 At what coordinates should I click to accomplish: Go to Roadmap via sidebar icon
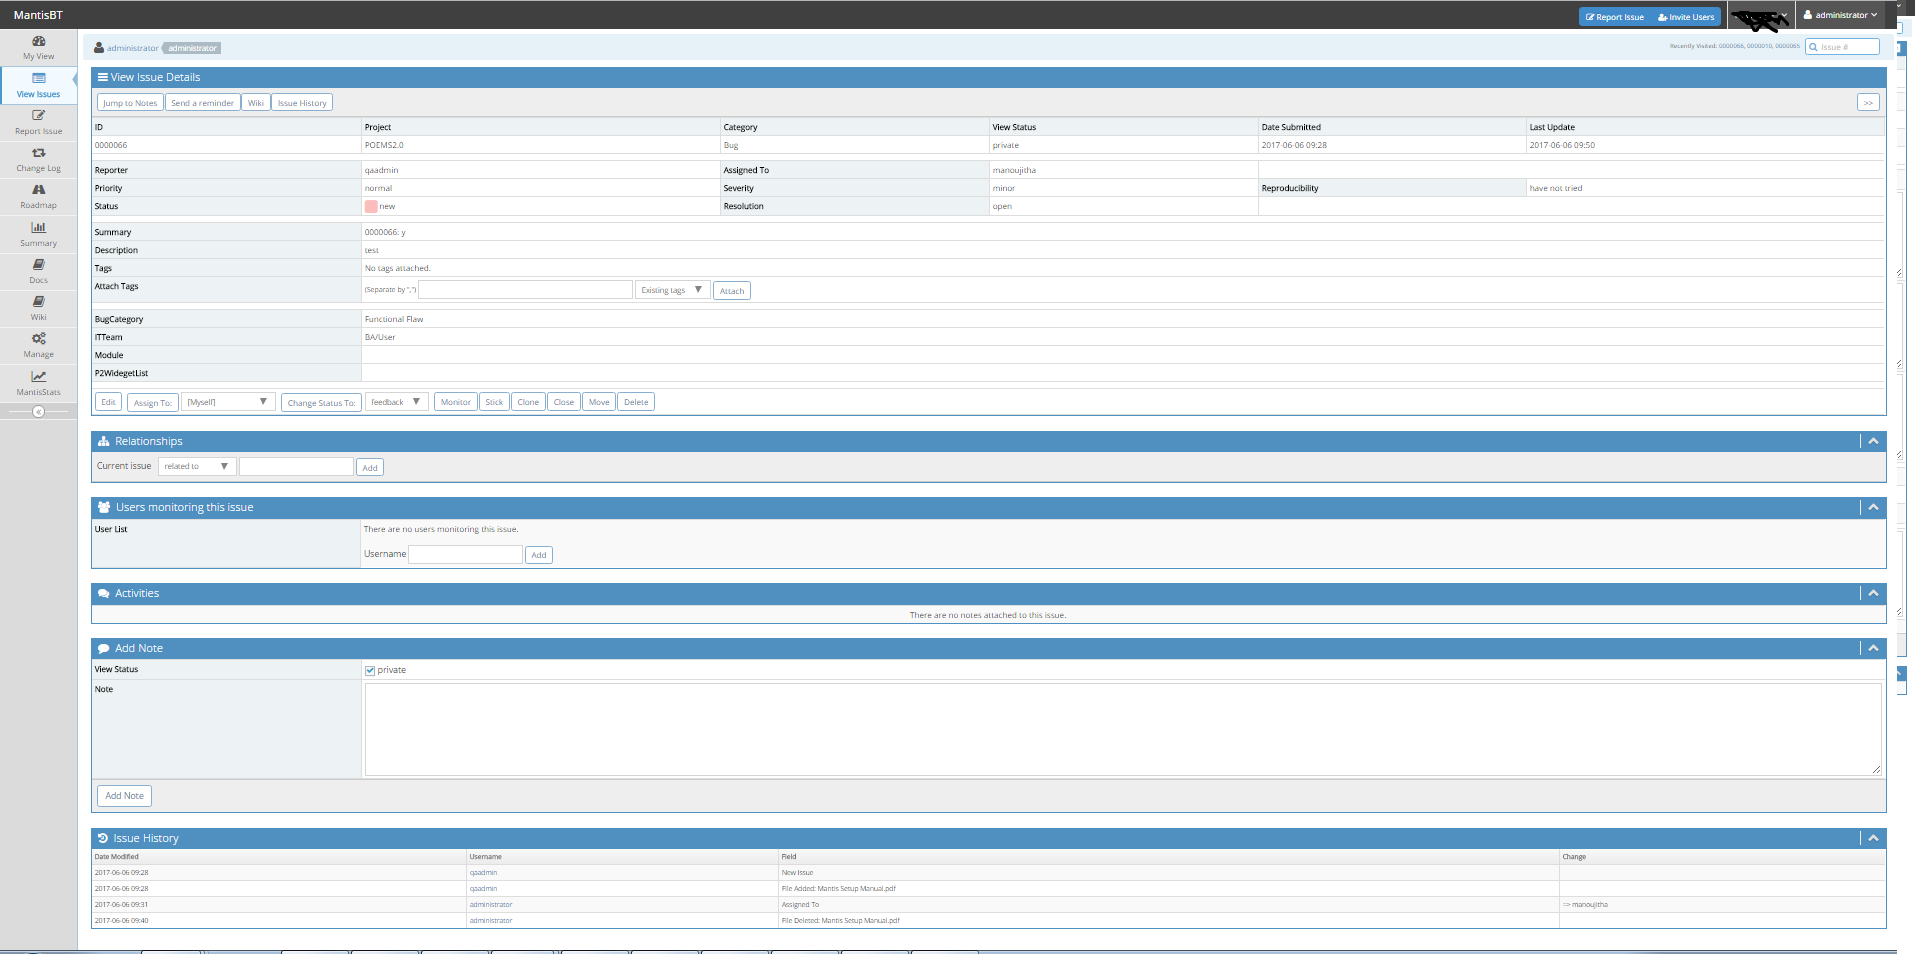click(38, 190)
